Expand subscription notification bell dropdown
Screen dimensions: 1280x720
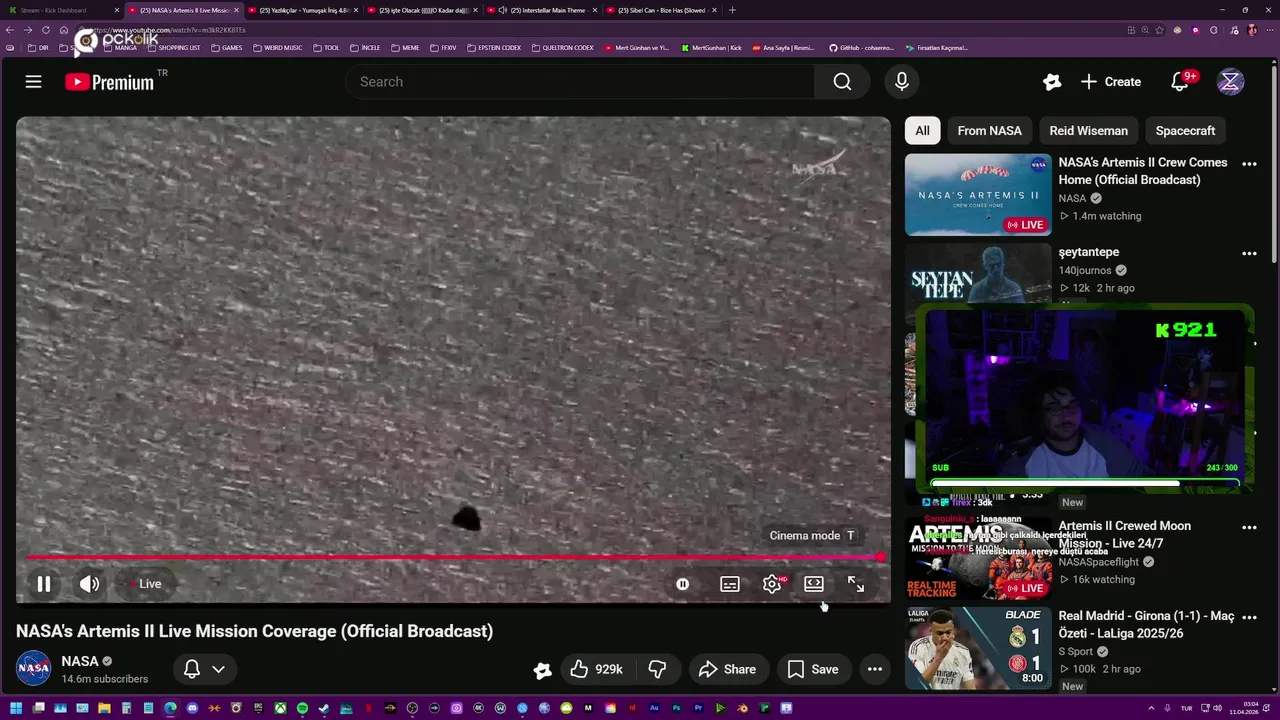click(204, 669)
